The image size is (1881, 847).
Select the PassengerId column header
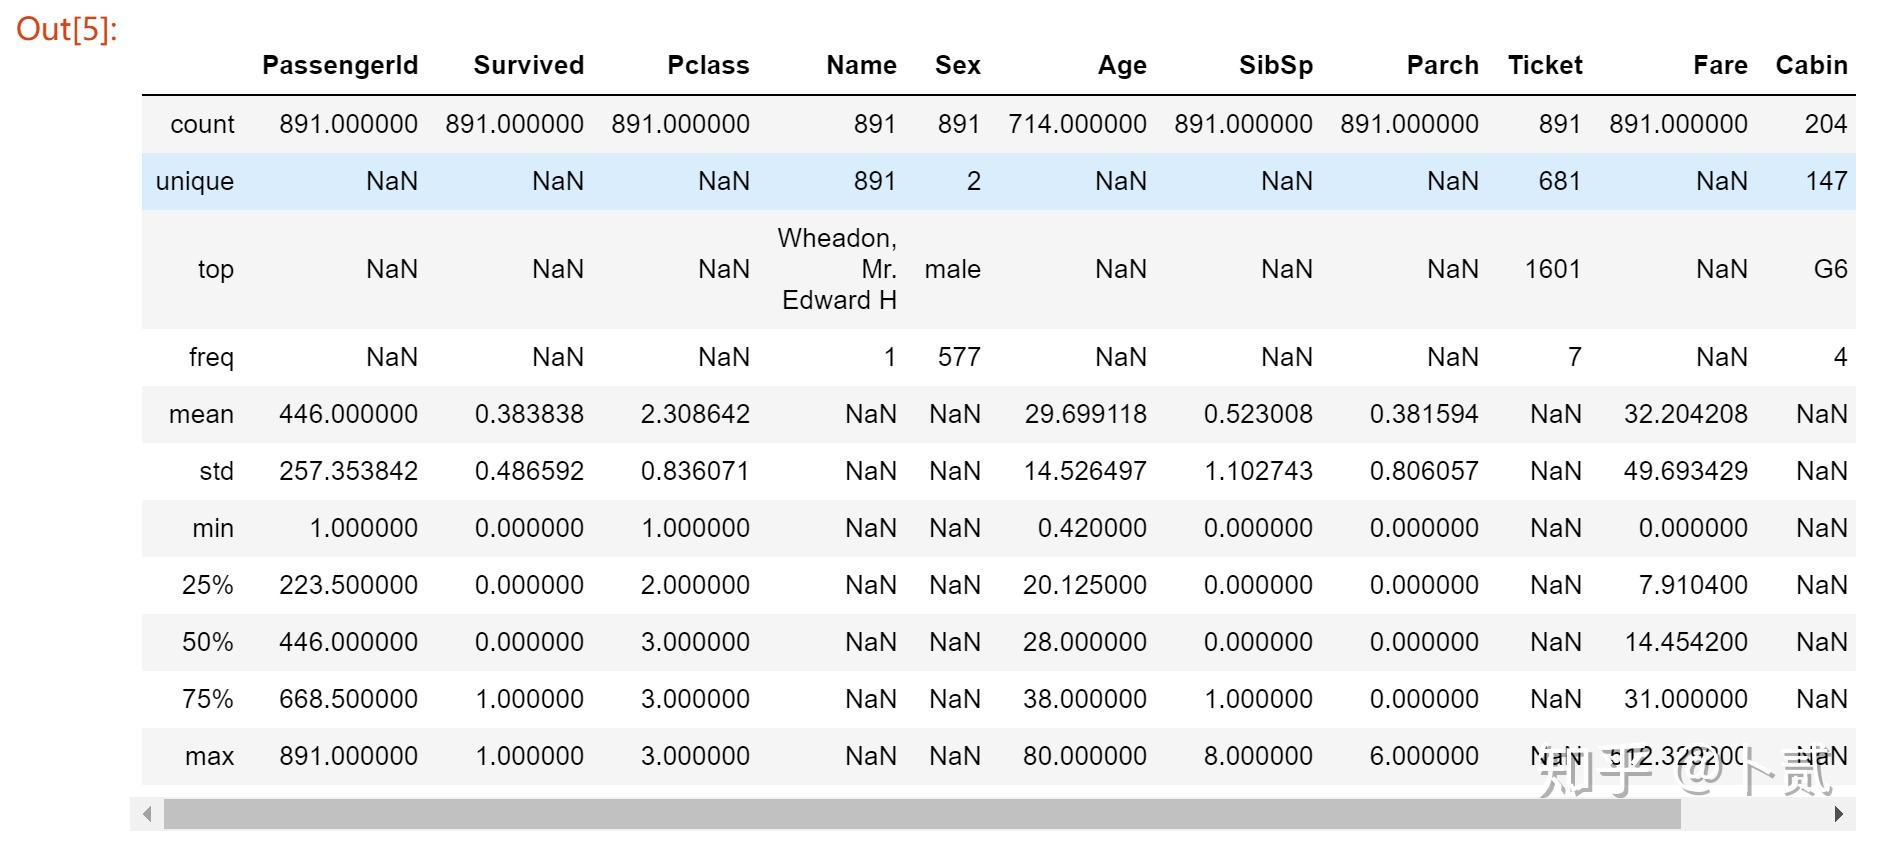[x=340, y=65]
